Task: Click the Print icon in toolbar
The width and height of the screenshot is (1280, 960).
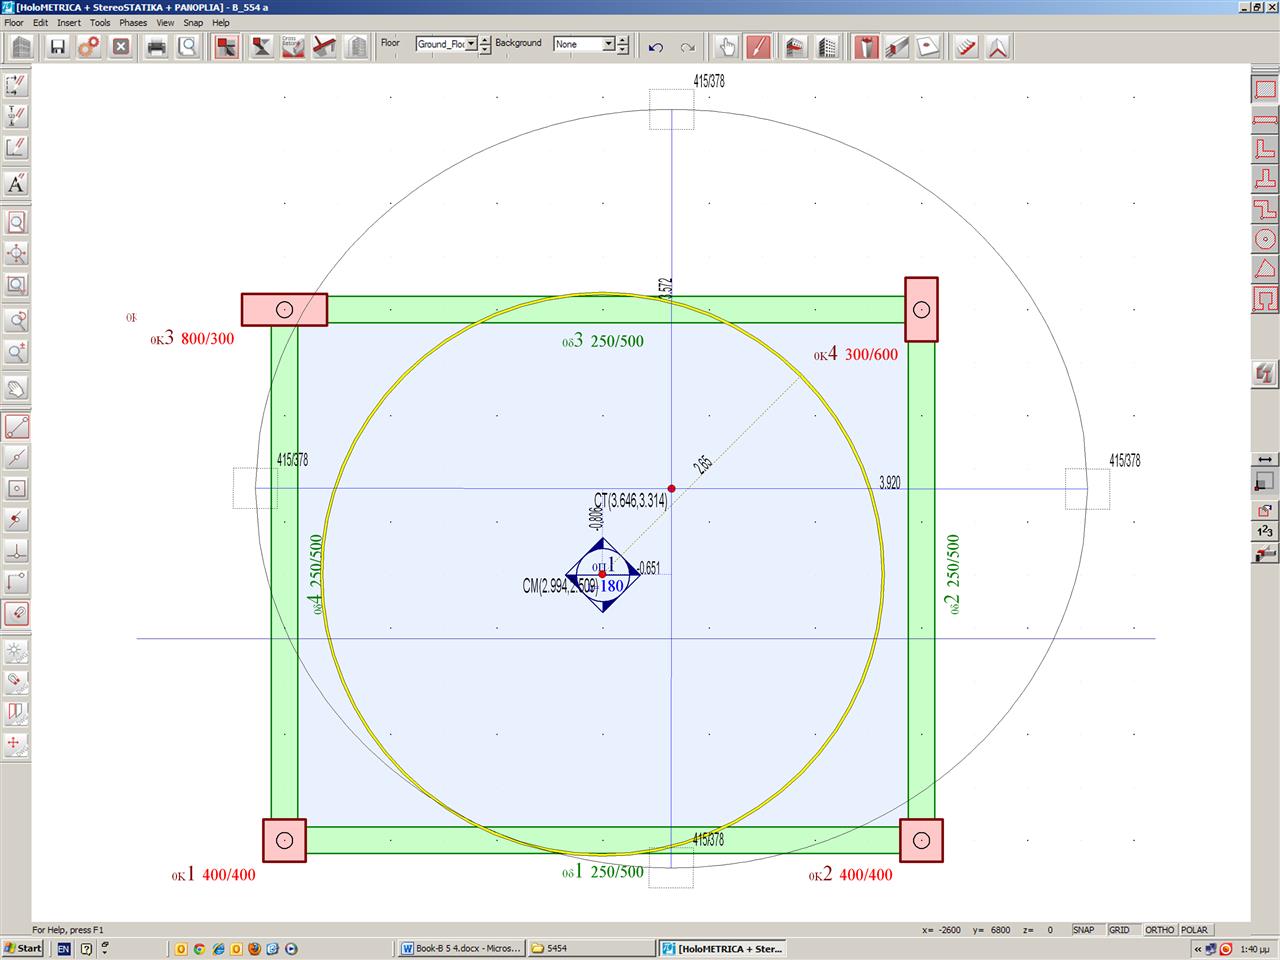Action: pyautogui.click(x=156, y=47)
